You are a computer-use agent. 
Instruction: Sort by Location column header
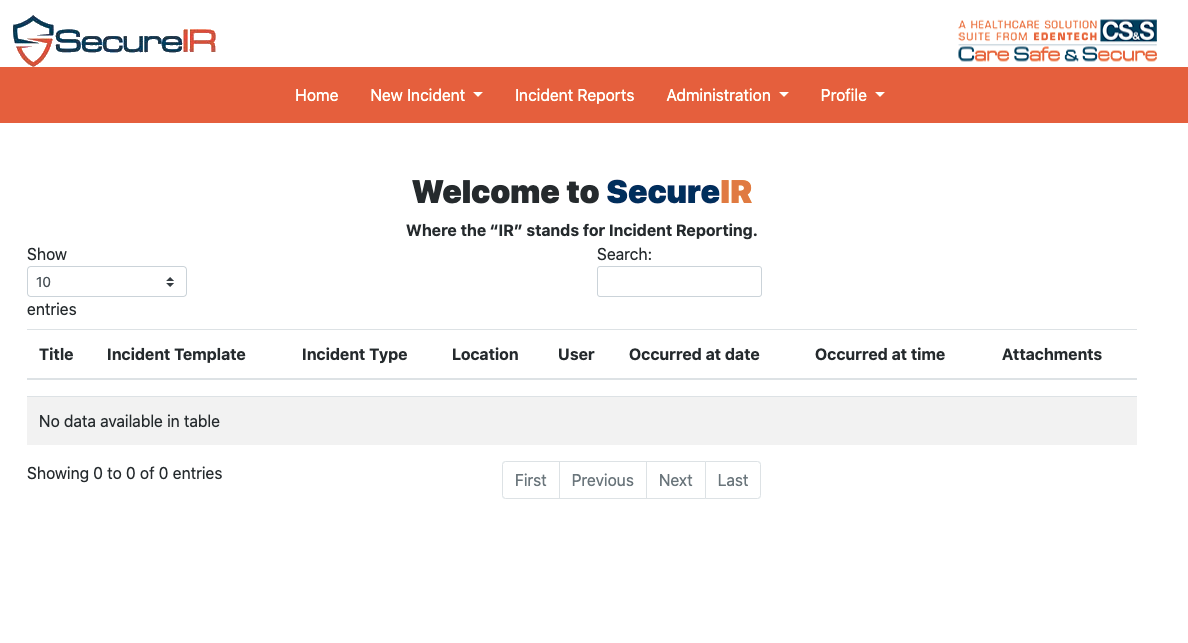tap(485, 354)
